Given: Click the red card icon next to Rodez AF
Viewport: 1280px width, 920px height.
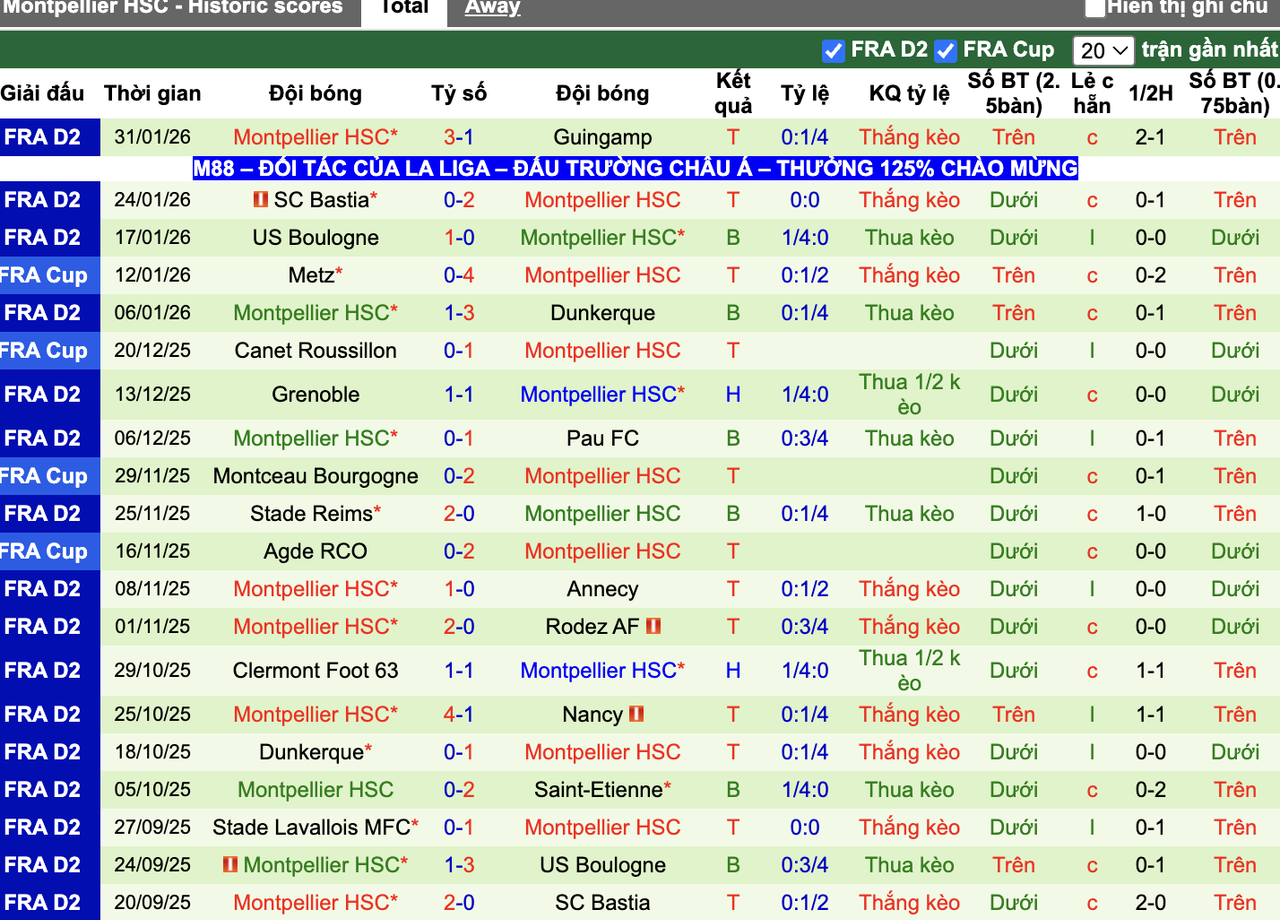Looking at the screenshot, I should pos(654,627).
